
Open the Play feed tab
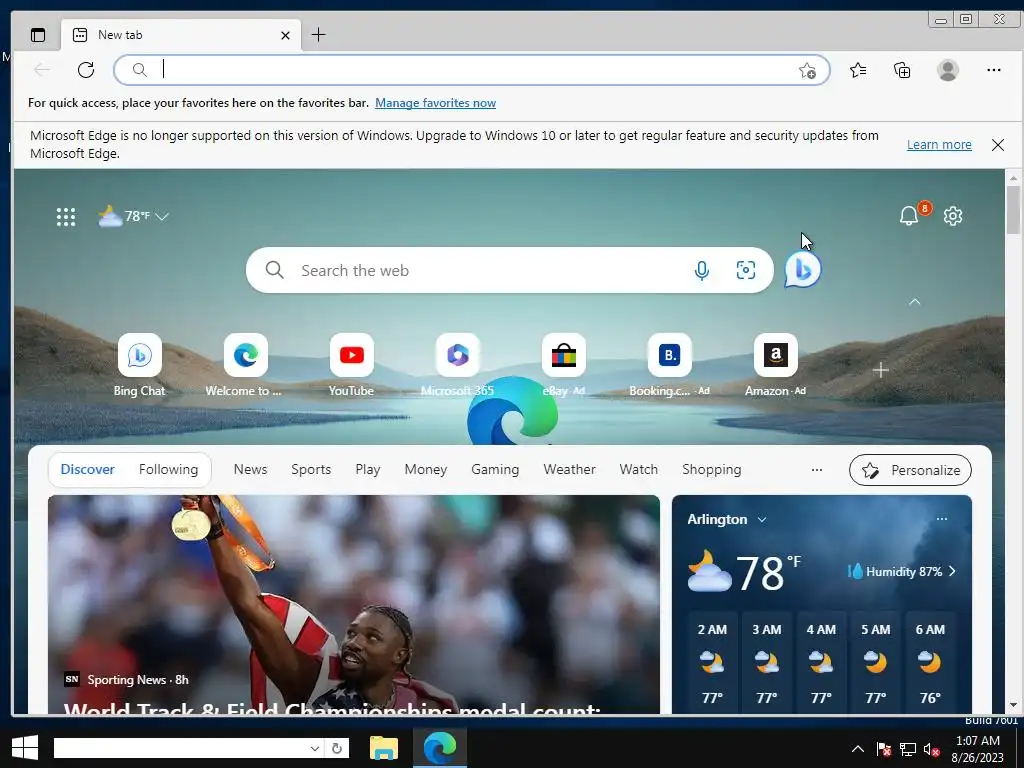(x=368, y=470)
